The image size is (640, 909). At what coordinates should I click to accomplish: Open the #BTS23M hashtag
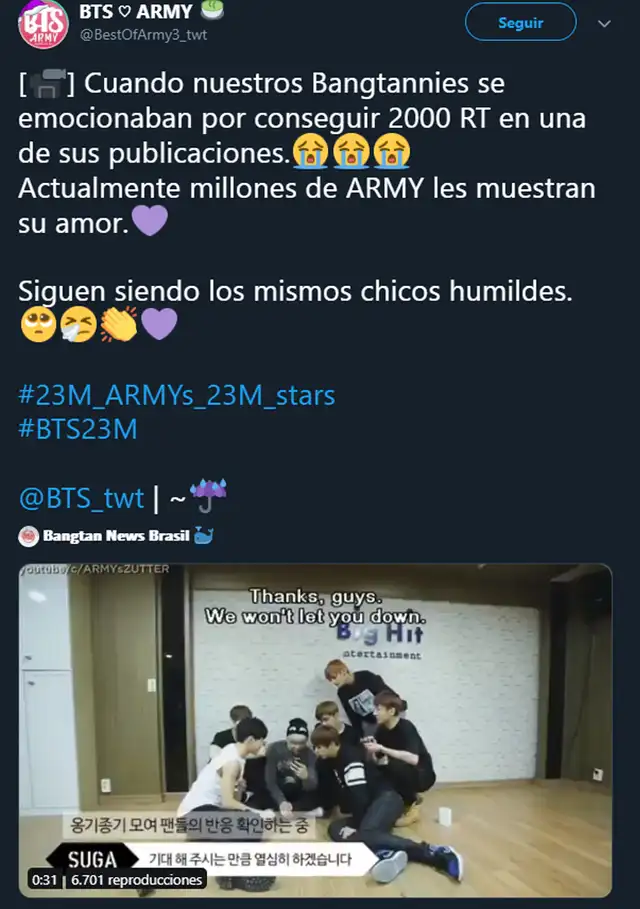(x=78, y=430)
